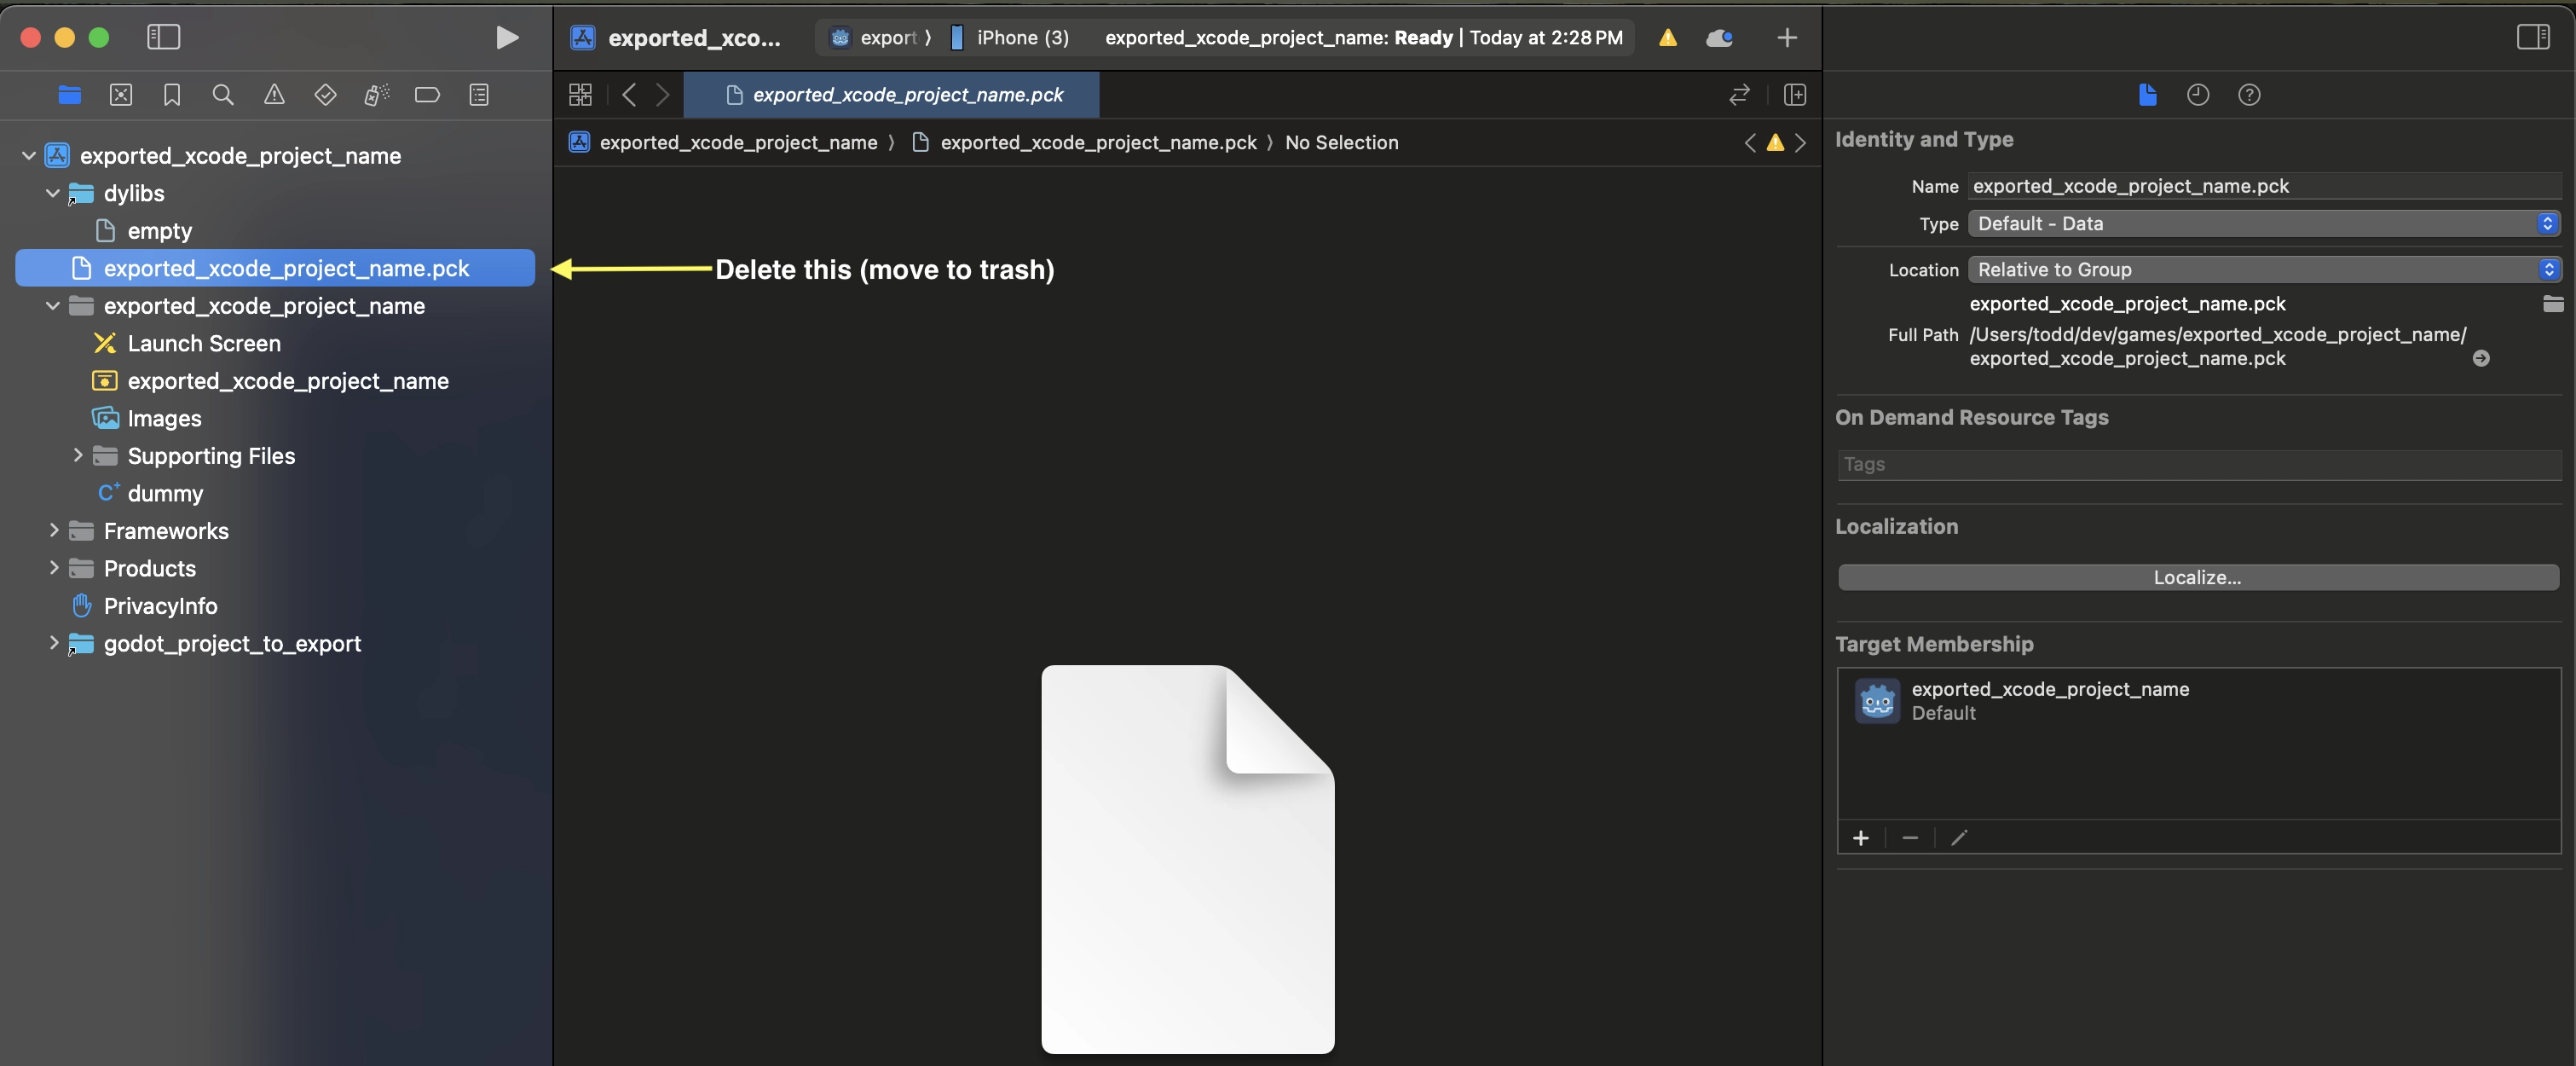
Task: Open the History inspector clock icon
Action: click(x=2199, y=95)
